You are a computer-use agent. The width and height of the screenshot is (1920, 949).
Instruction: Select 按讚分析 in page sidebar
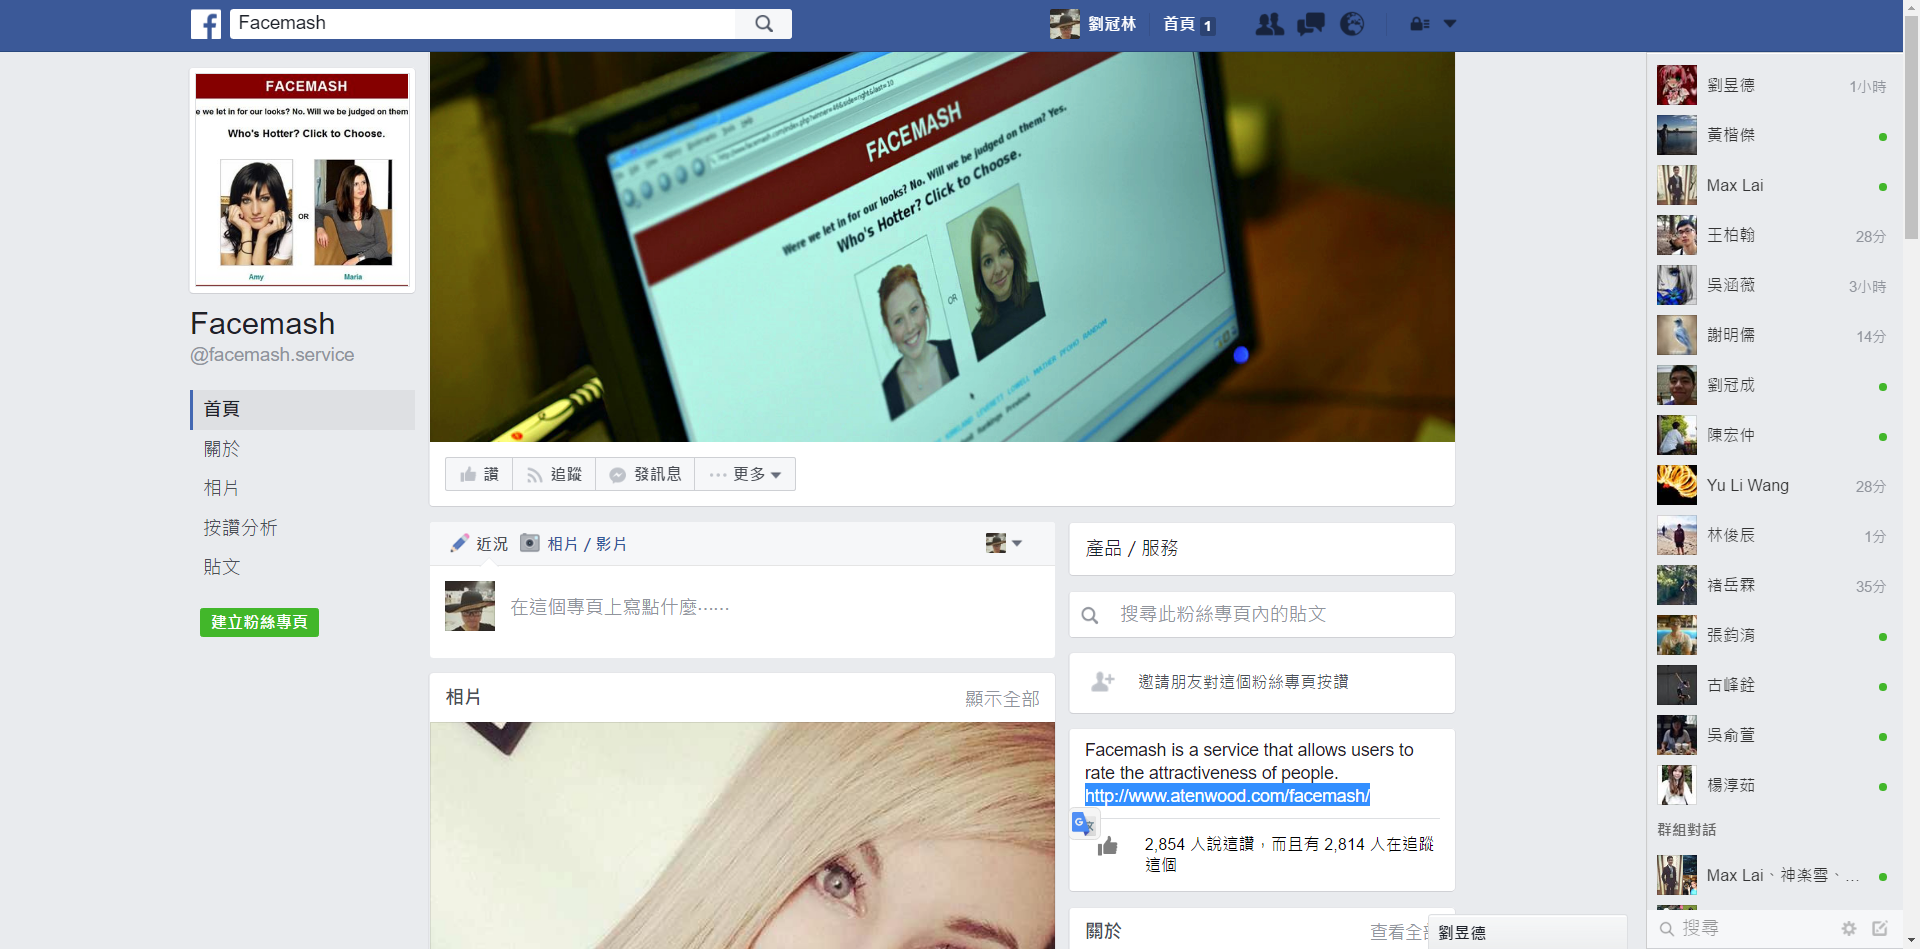(x=240, y=527)
